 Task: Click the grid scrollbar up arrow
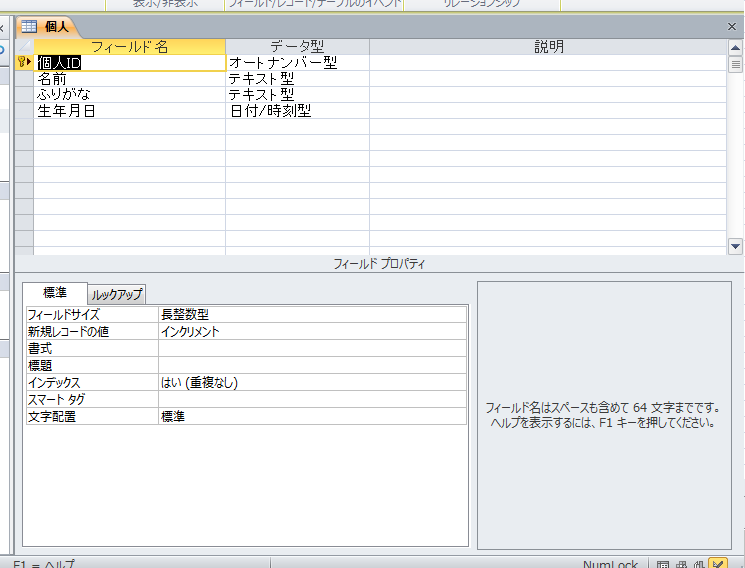[735, 48]
